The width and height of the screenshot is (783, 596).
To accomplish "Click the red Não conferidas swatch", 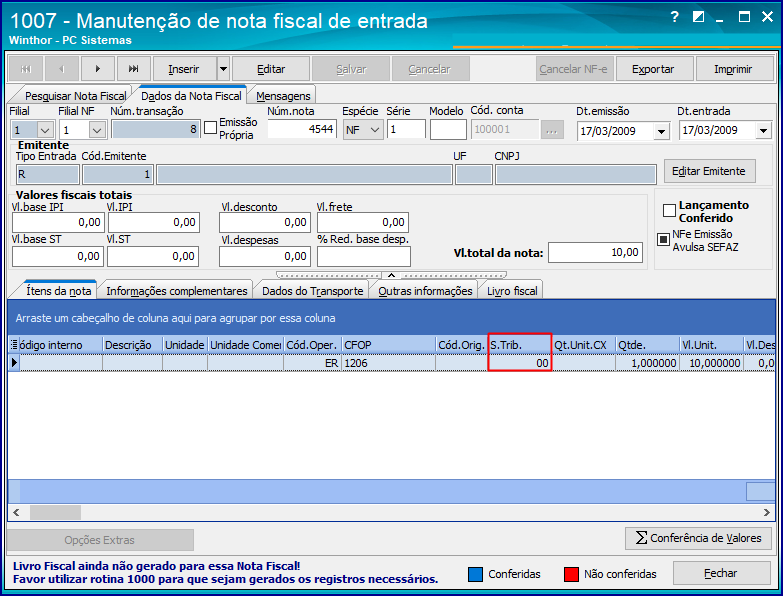I will pyautogui.click(x=571, y=574).
